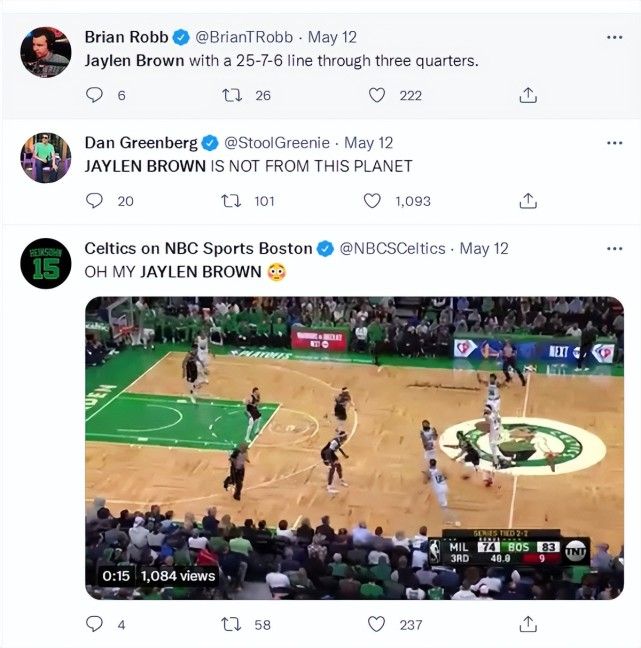
Task: Reply to Dan Greenberg's tweet
Action: 95,201
